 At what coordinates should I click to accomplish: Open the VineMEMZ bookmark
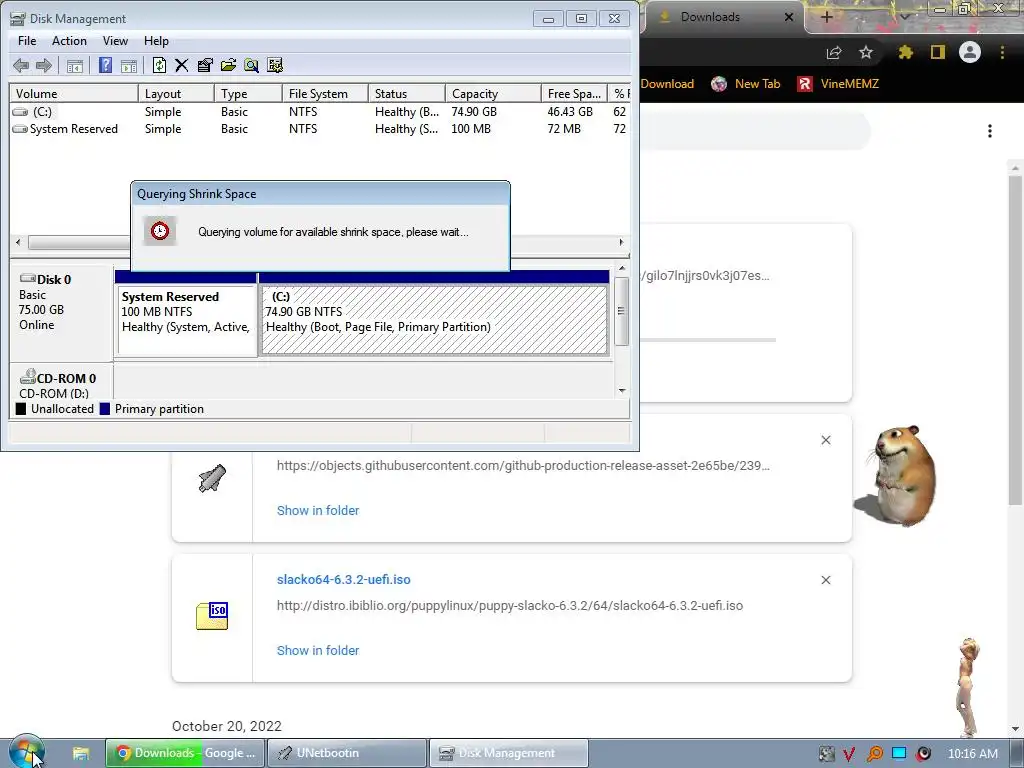pos(838,84)
